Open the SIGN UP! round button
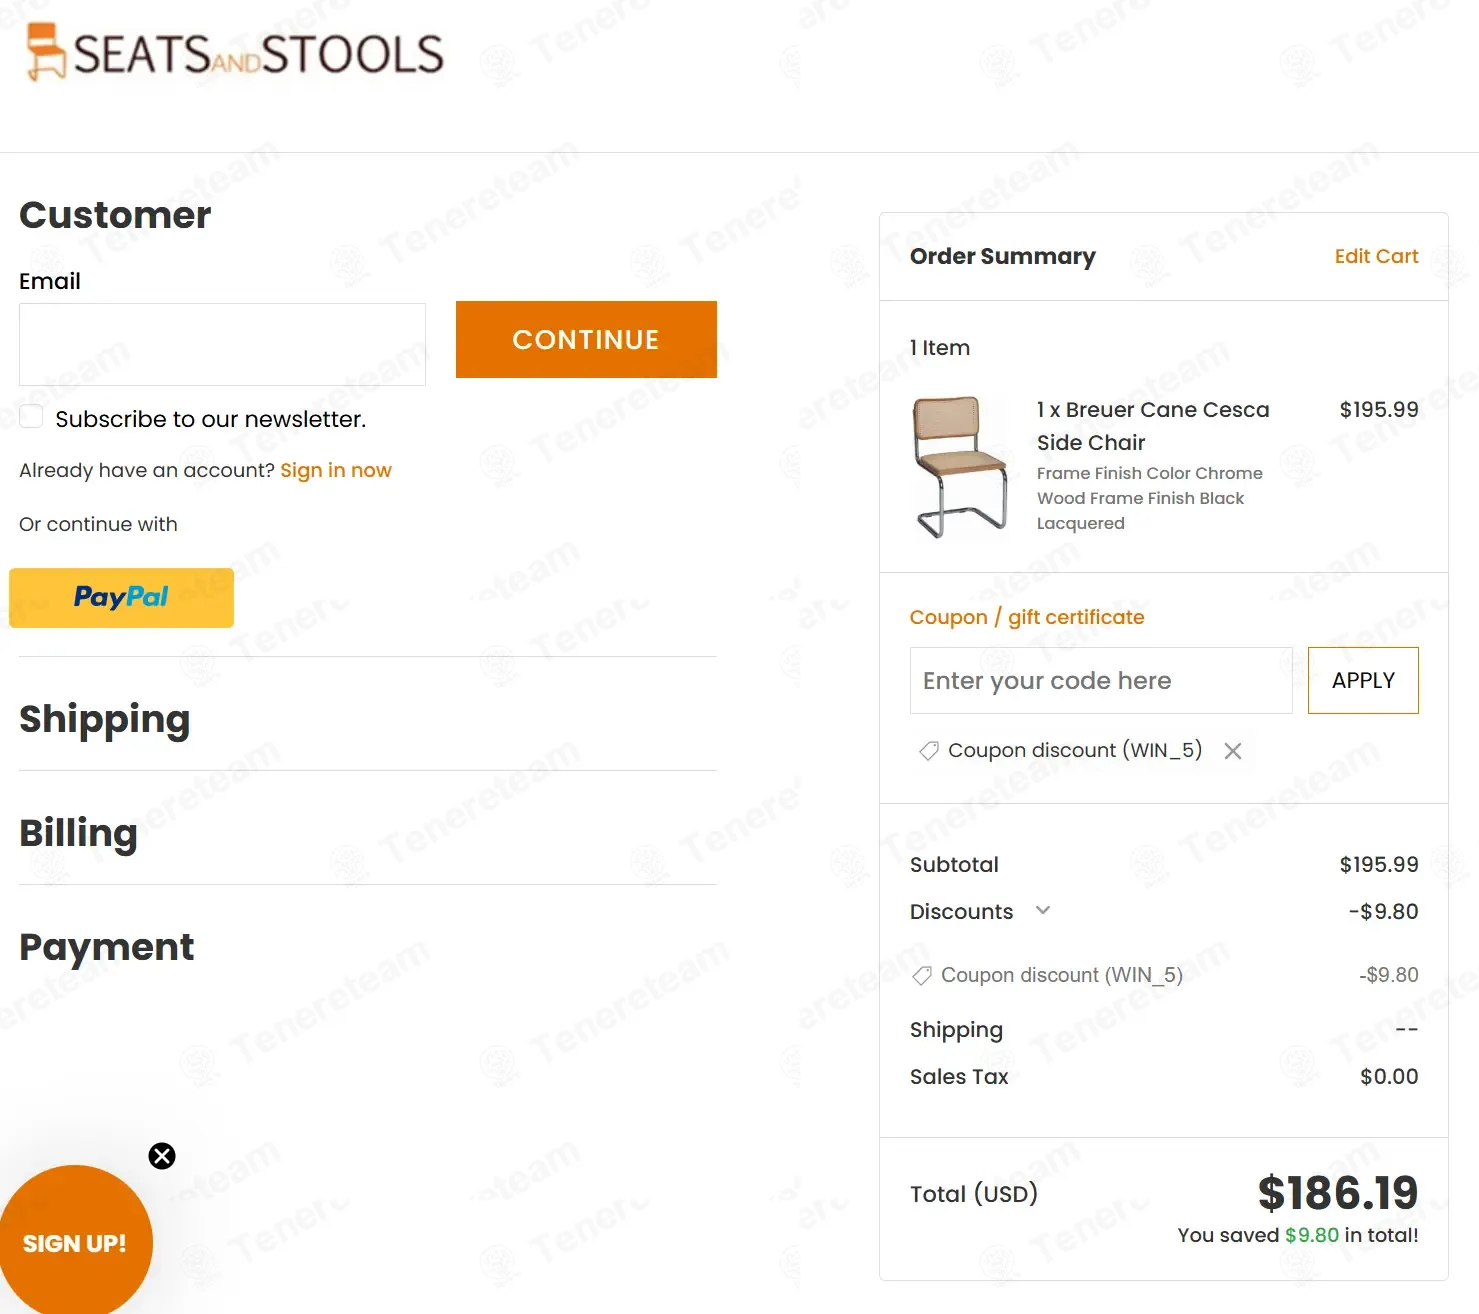Image resolution: width=1479 pixels, height=1314 pixels. click(x=75, y=1242)
